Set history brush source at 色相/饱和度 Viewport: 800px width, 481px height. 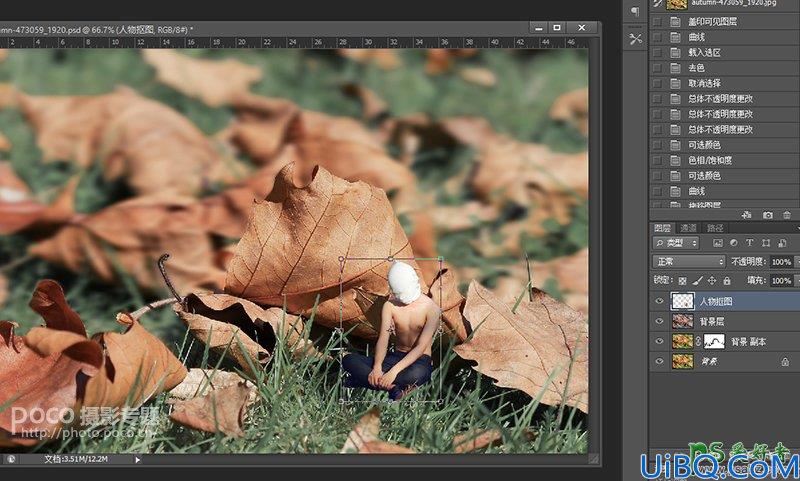(657, 160)
